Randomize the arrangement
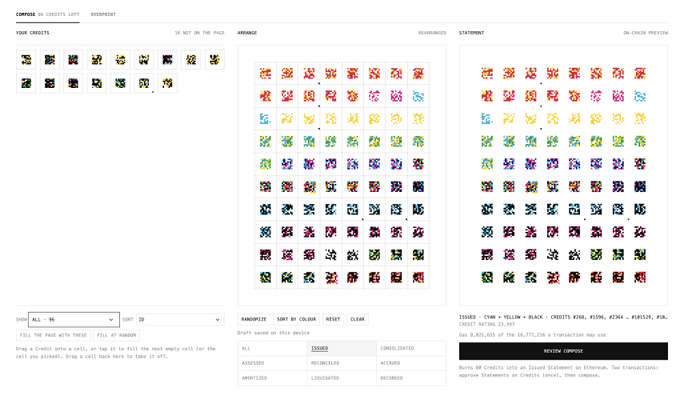The width and height of the screenshot is (680, 407). click(x=254, y=319)
